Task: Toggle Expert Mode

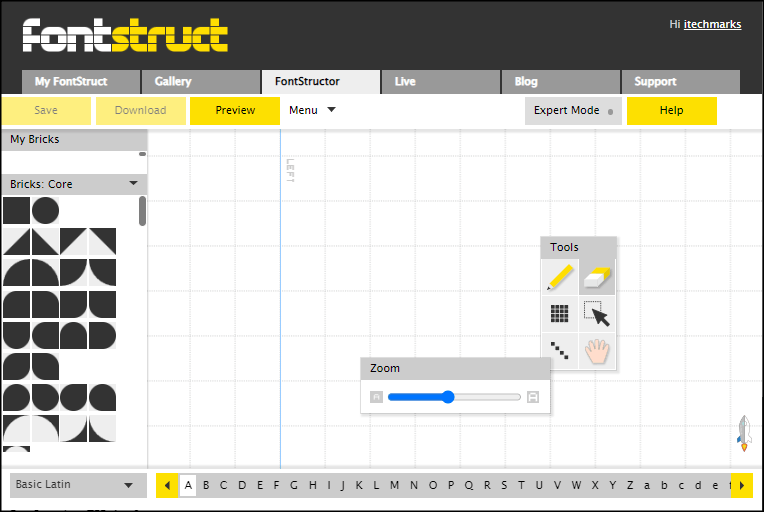Action: [573, 111]
